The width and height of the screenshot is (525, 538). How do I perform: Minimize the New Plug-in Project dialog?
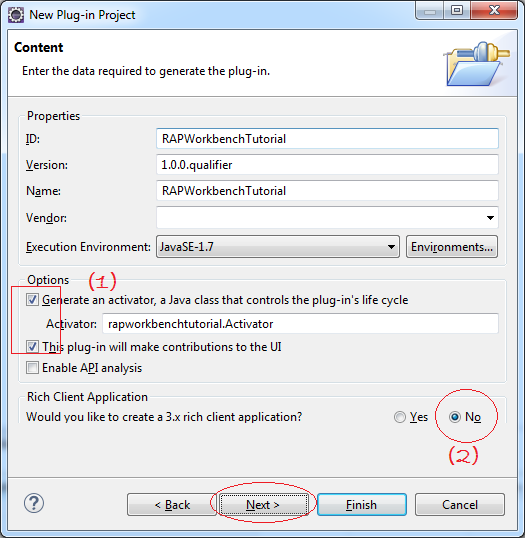pyautogui.click(x=430, y=11)
